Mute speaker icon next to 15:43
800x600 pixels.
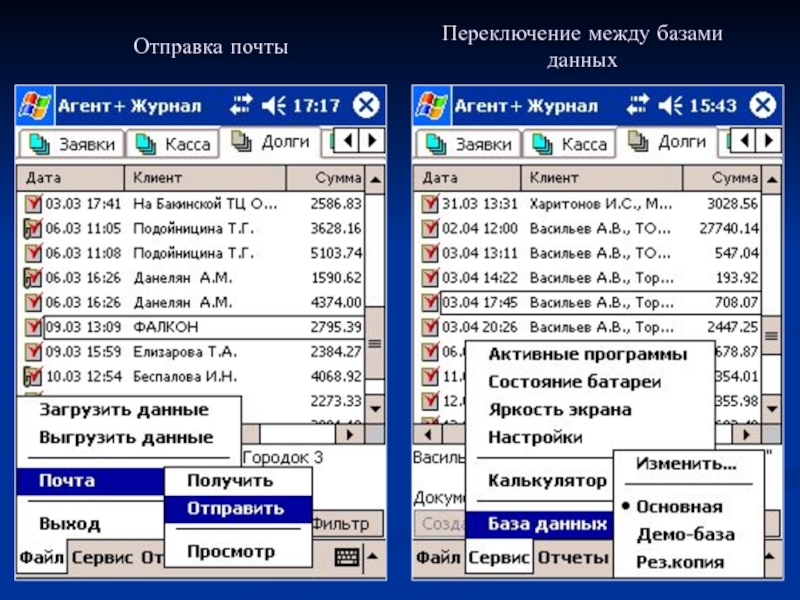coord(670,106)
